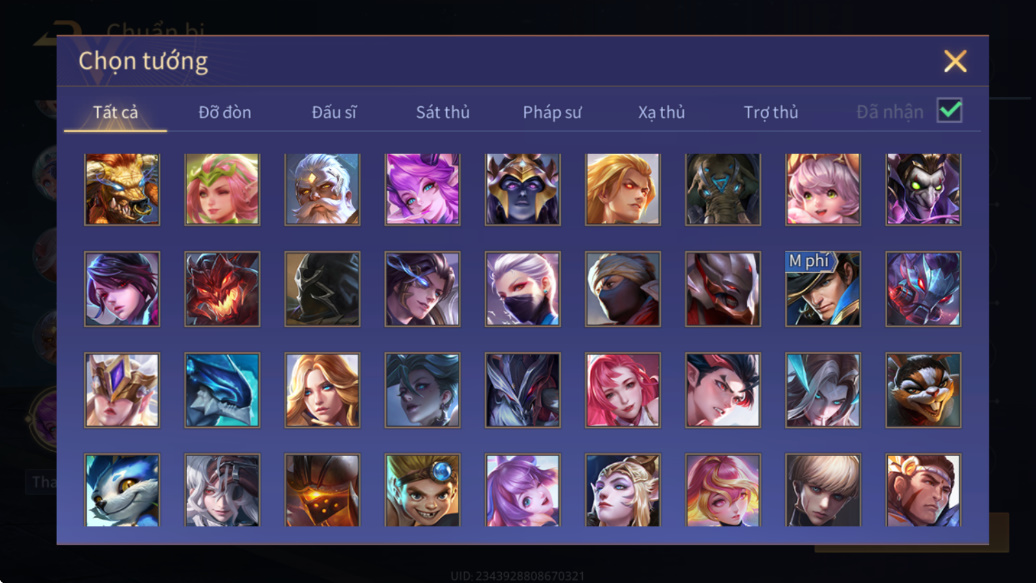Viewport: 1036px width, 583px height.
Task: Choose the white-bearded old man hero
Action: point(322,190)
